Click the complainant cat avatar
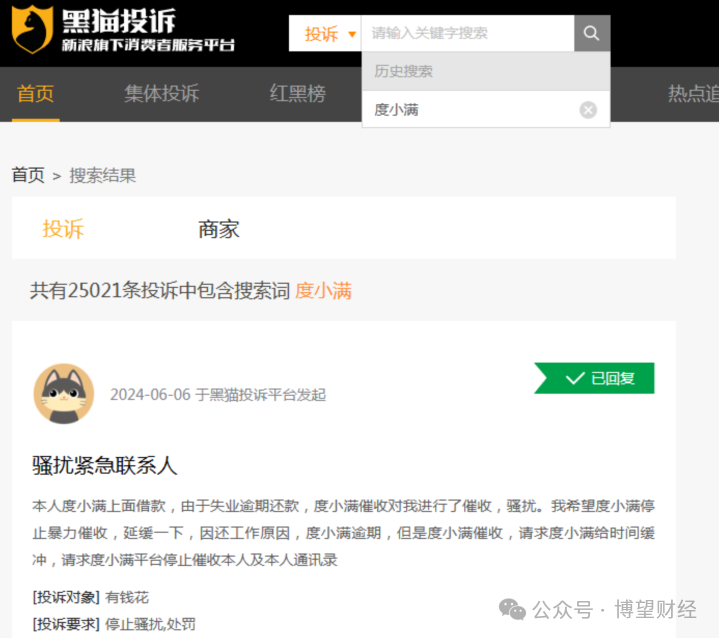Image resolution: width=720 pixels, height=639 pixels. tap(64, 394)
